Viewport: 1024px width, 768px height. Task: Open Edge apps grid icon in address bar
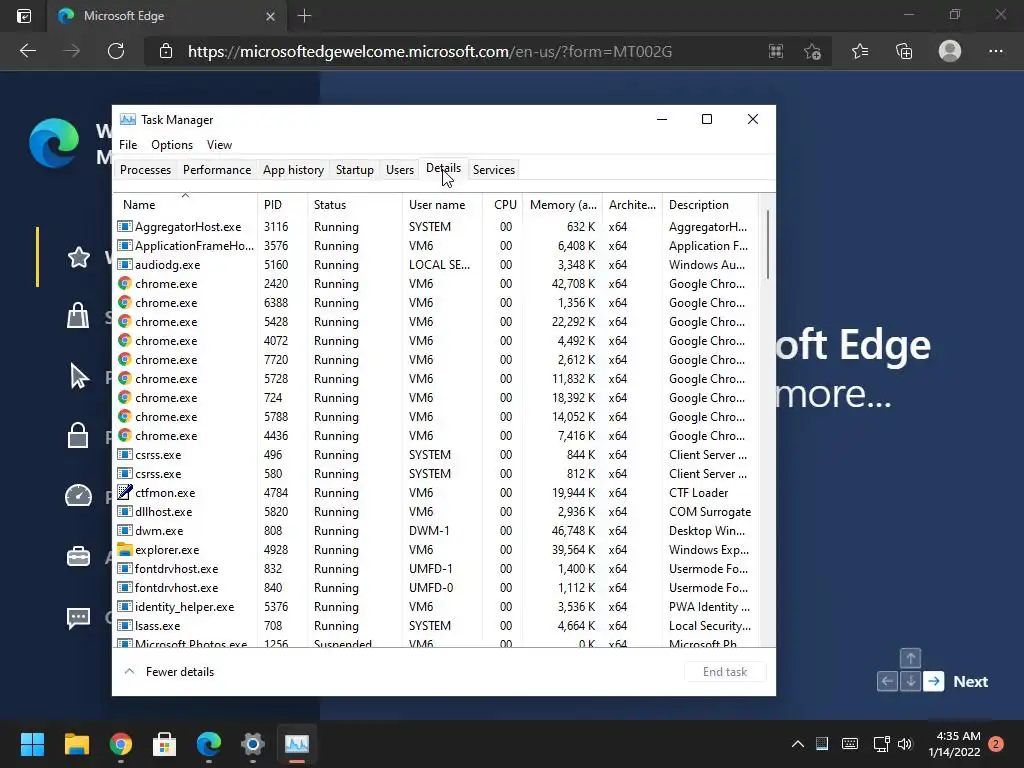click(776, 51)
